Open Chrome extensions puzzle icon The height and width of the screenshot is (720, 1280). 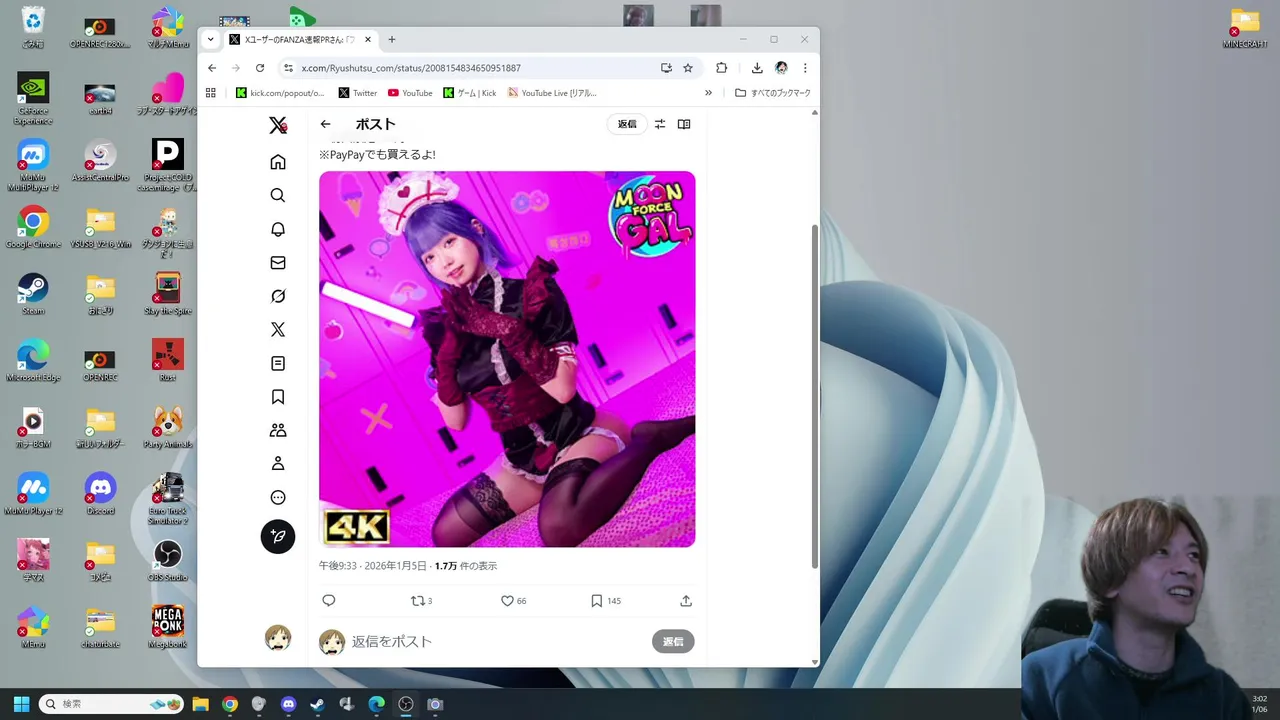coord(722,68)
